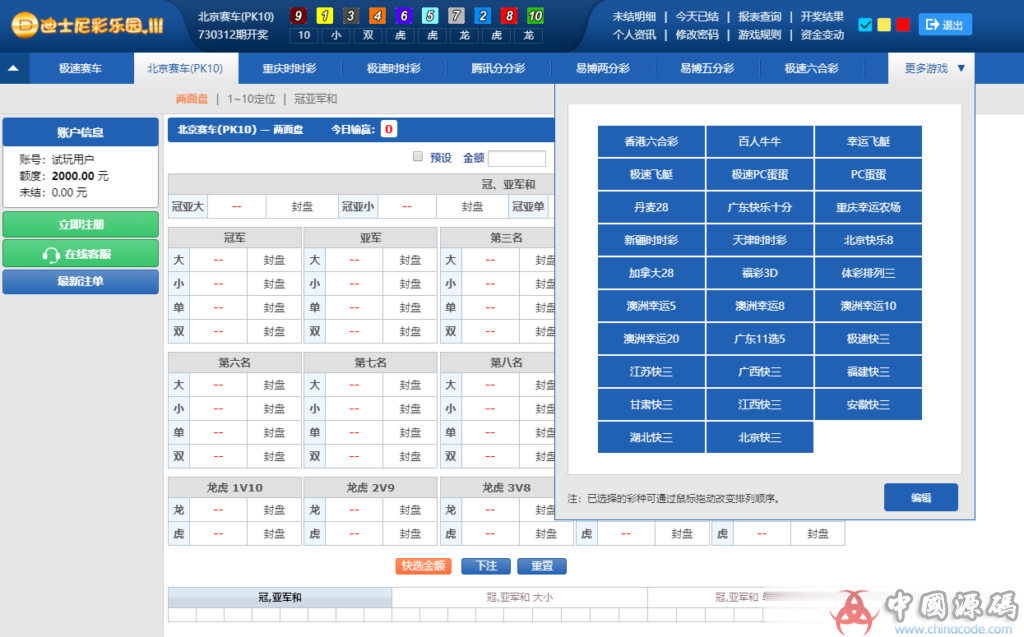The width and height of the screenshot is (1024, 637).
Task: Choose 极速PC蛋蛋 game
Action: [760, 174]
